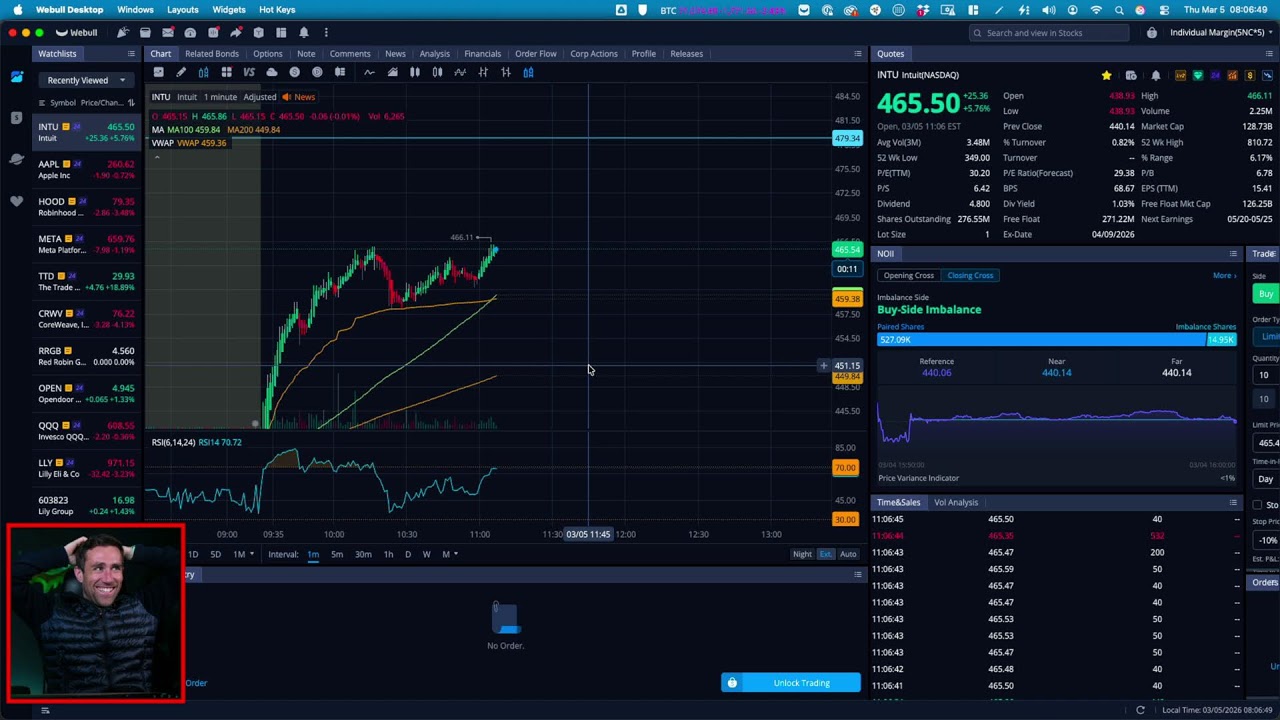The image size is (1280, 720).
Task: Switch chart to mountain area type icon
Action: click(392, 72)
